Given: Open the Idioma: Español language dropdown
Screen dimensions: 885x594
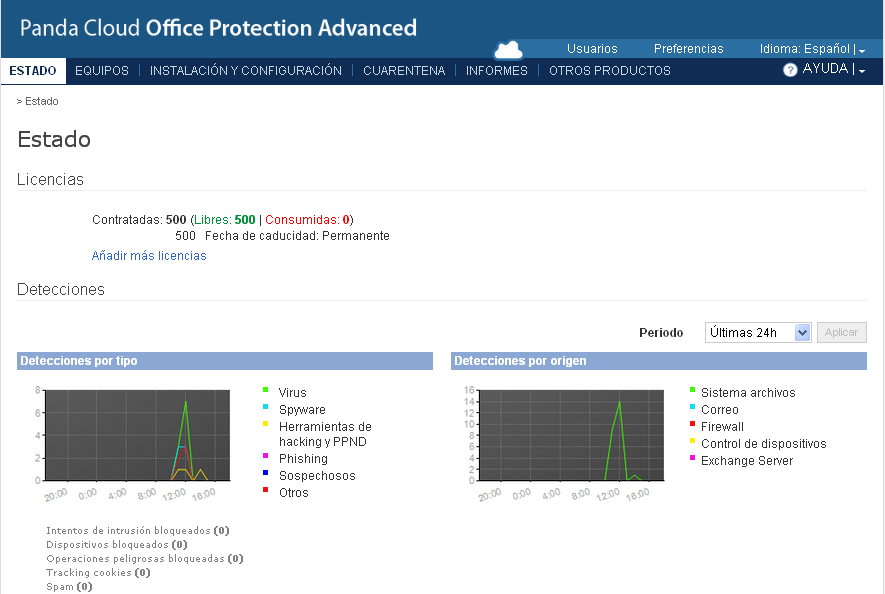Looking at the screenshot, I should tap(812, 49).
